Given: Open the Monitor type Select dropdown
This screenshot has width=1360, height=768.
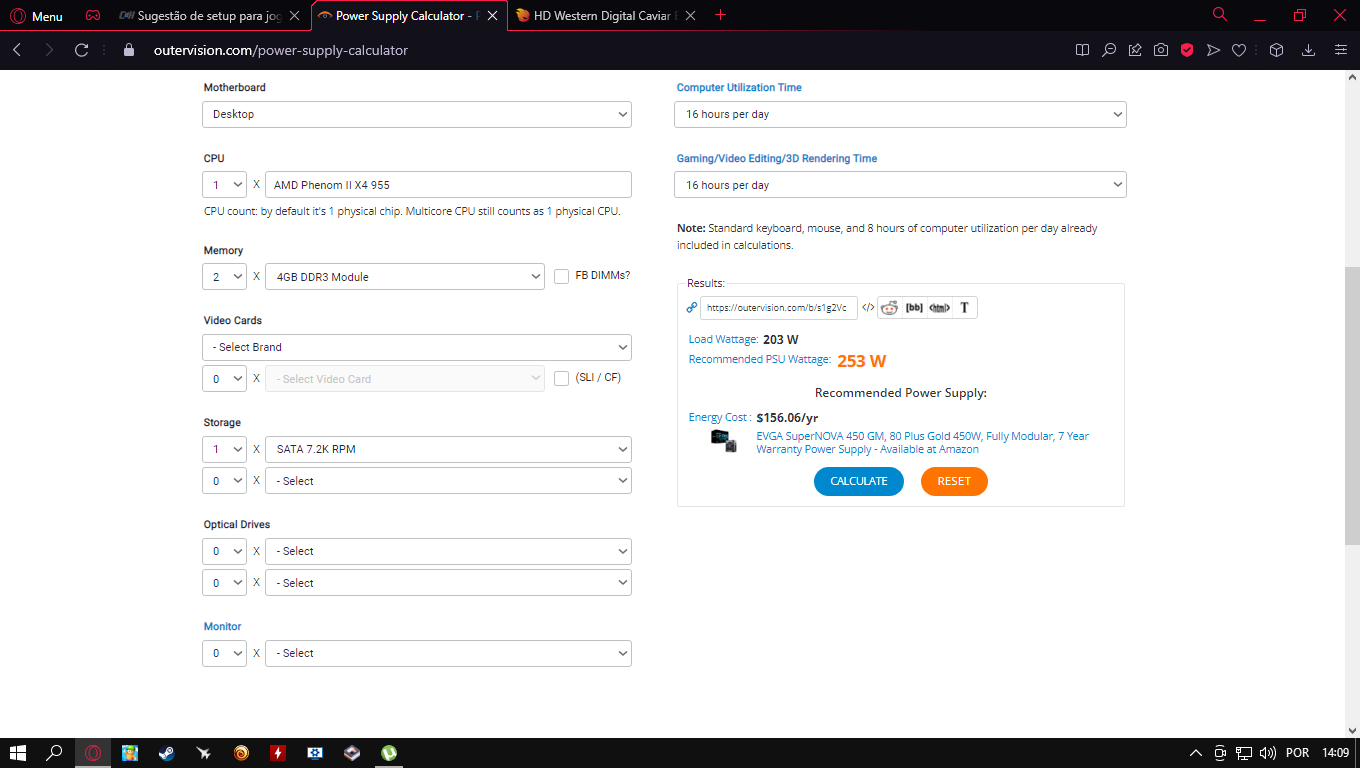Looking at the screenshot, I should pos(448,653).
